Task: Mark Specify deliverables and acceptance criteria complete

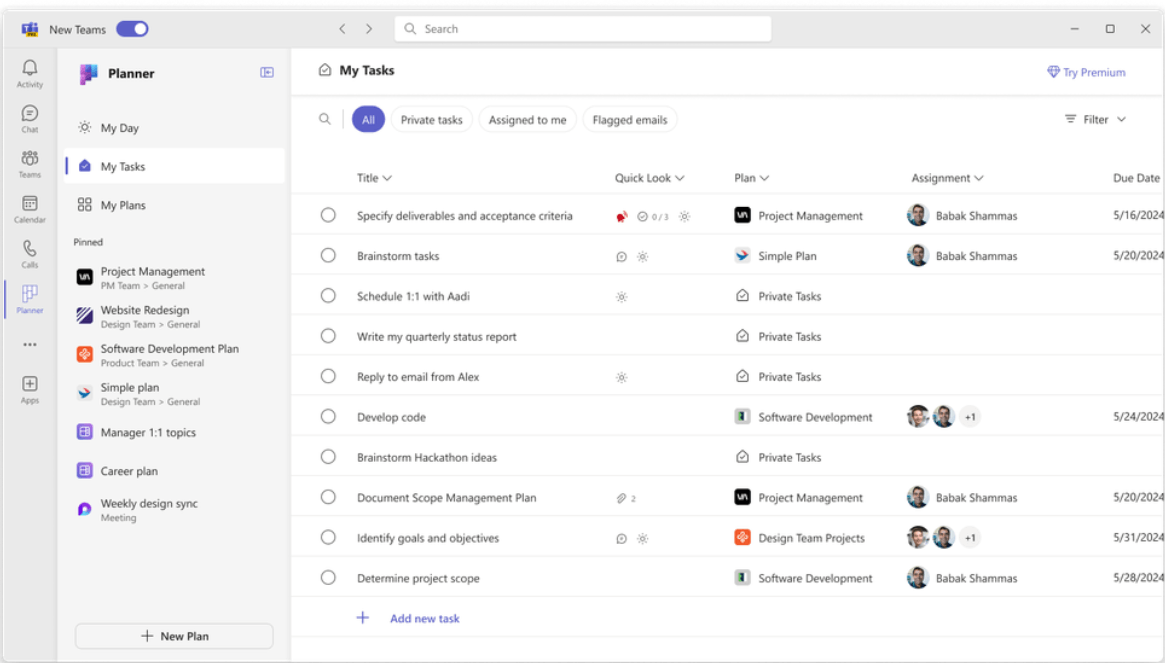Action: click(x=328, y=215)
